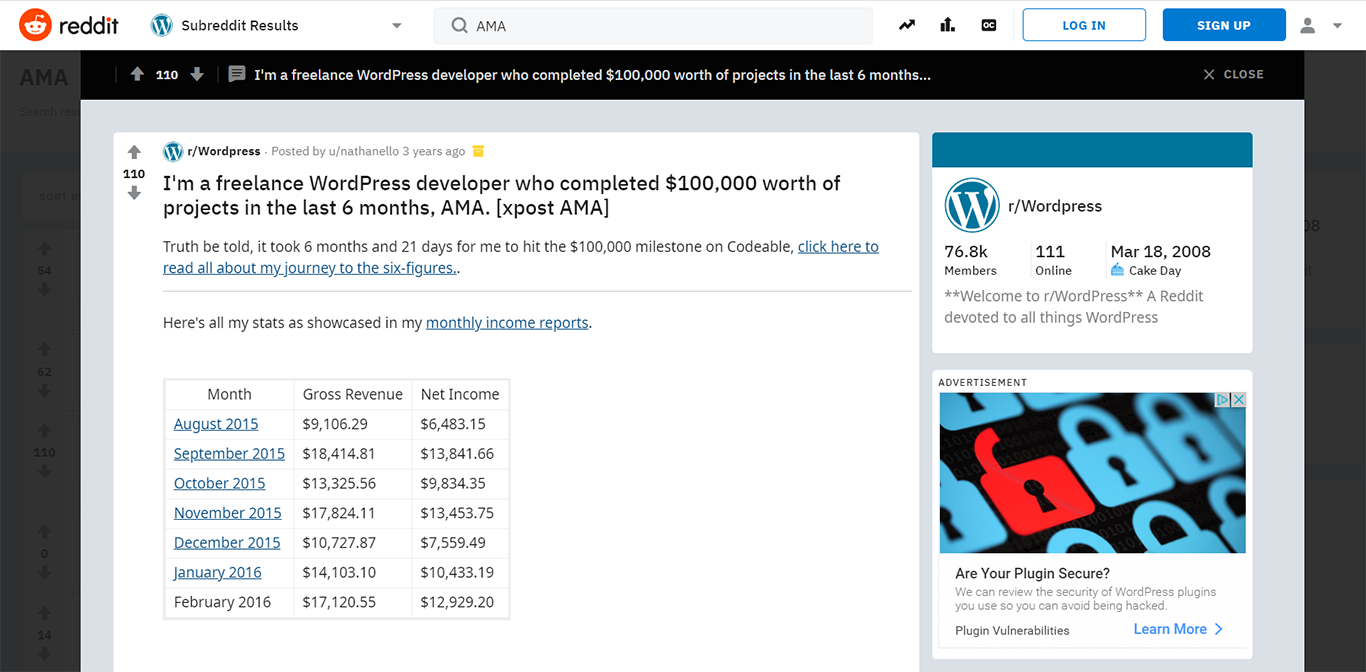Click the SIGN UP button
1366x672 pixels.
point(1224,25)
